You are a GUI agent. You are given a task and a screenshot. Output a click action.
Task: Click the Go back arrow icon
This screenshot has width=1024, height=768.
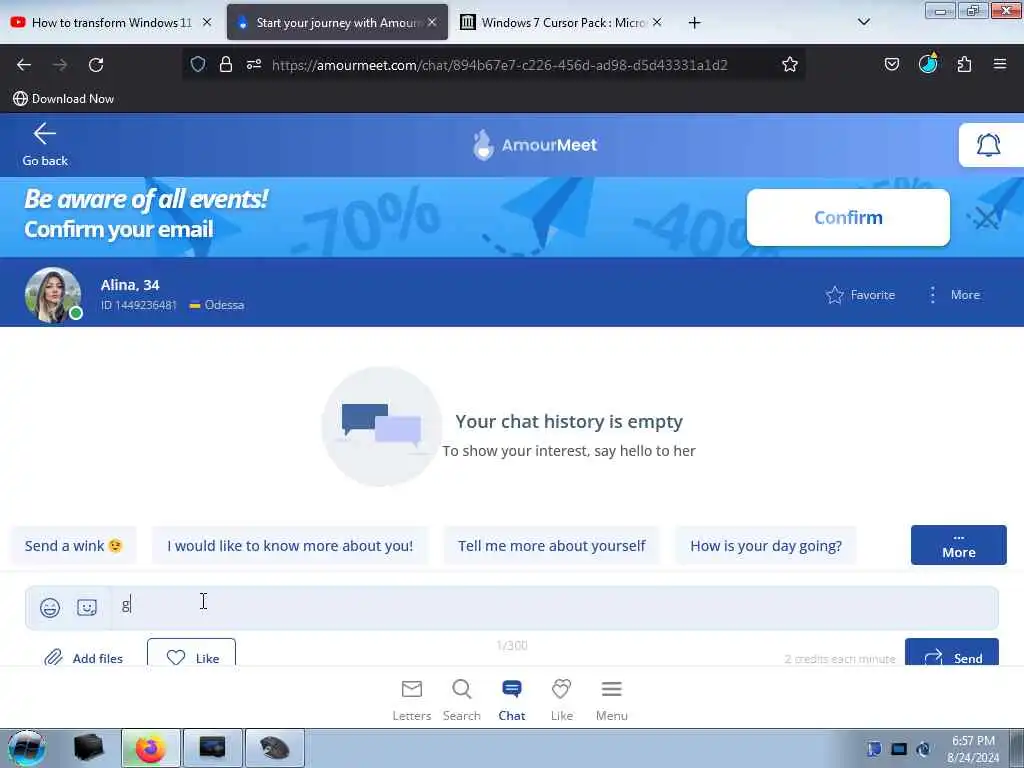(x=44, y=134)
